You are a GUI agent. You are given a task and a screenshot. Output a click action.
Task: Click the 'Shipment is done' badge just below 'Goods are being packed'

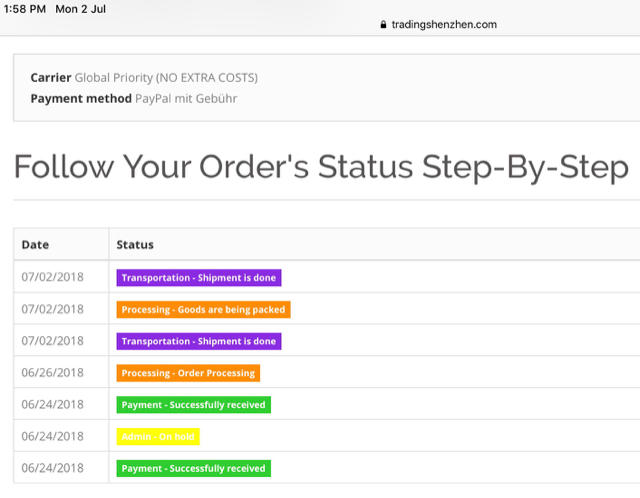click(x=199, y=341)
